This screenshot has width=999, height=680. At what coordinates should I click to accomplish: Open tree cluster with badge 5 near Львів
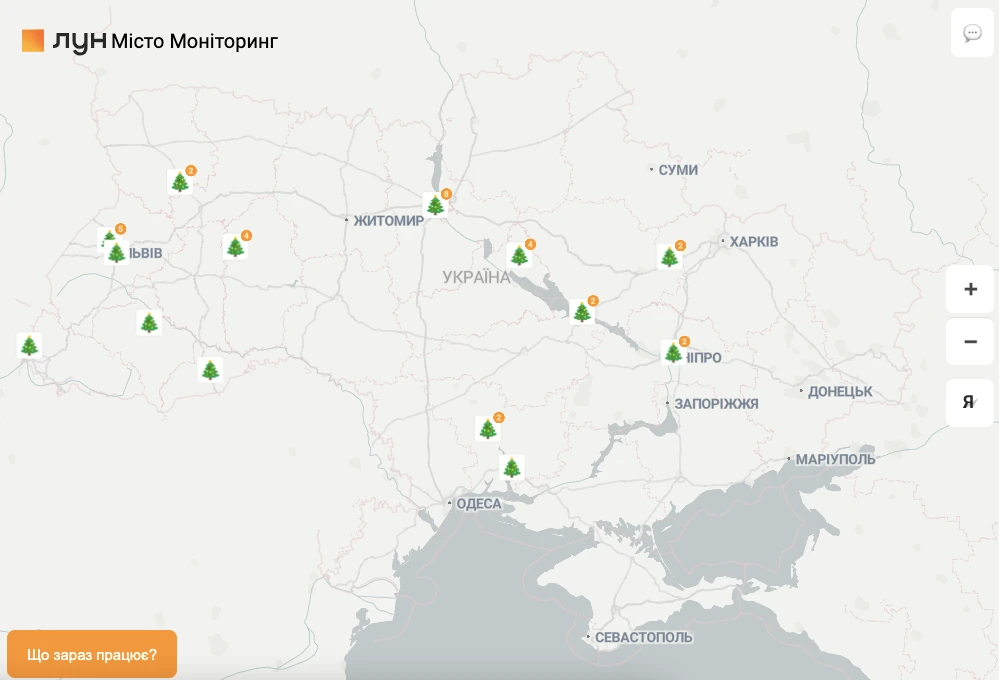click(x=108, y=237)
